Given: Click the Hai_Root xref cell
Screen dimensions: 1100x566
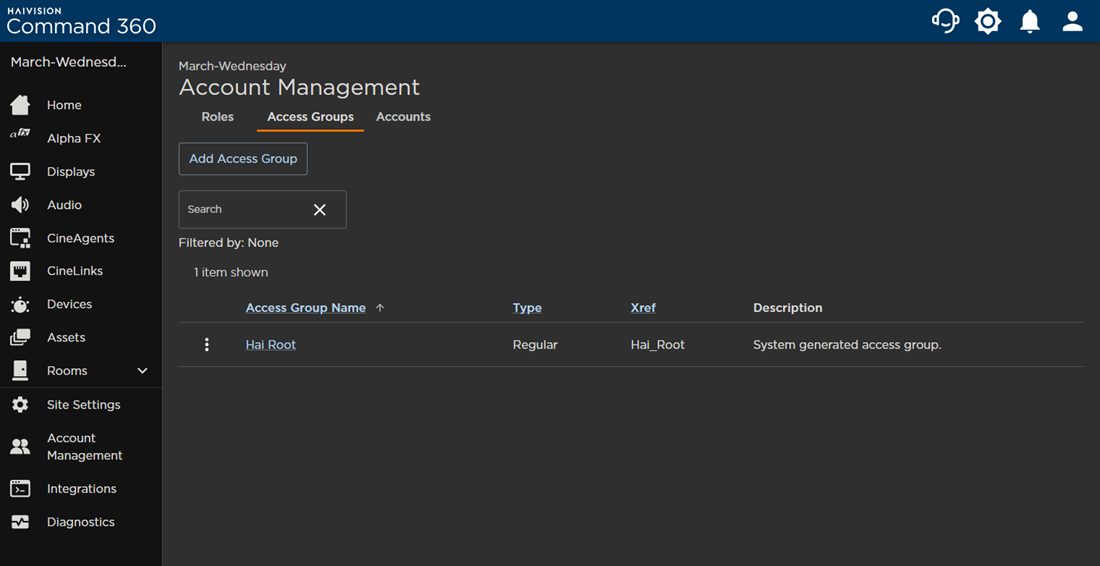Looking at the screenshot, I should click(657, 344).
